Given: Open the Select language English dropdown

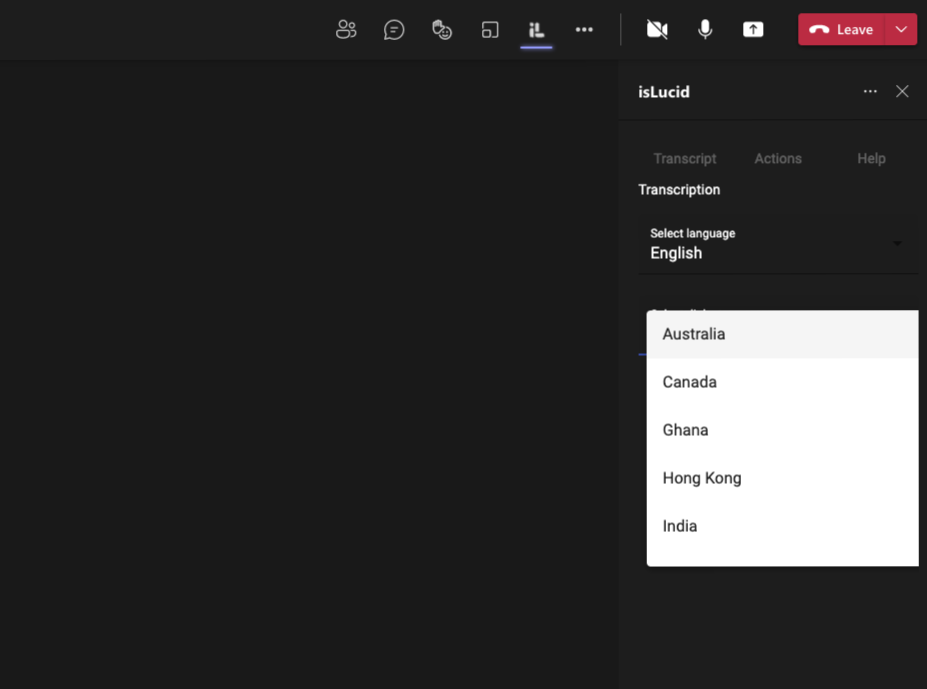Looking at the screenshot, I should tap(778, 245).
